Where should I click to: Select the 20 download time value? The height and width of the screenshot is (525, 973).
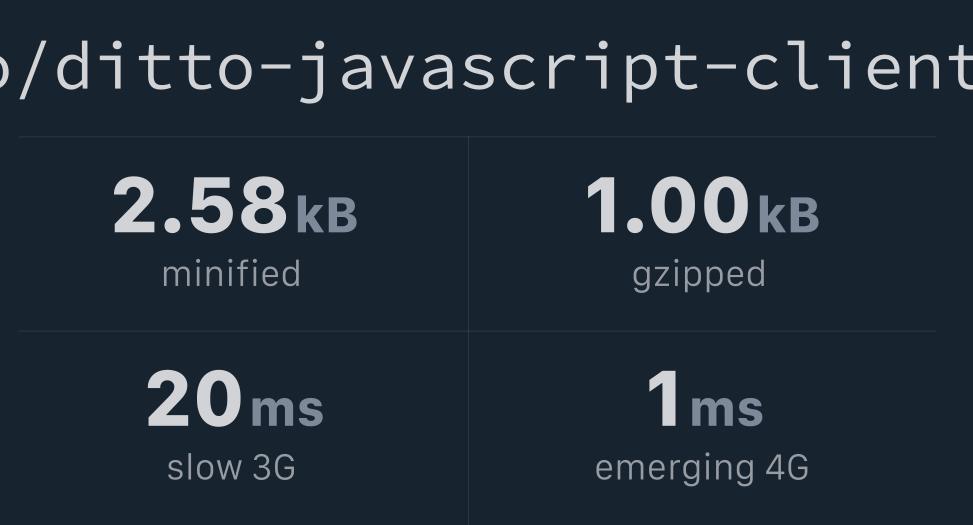coord(194,399)
